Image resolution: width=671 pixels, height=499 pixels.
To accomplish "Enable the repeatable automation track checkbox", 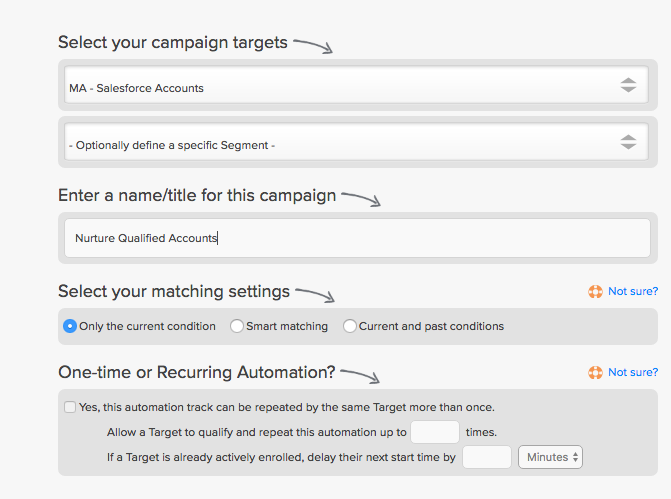I will tap(70, 407).
